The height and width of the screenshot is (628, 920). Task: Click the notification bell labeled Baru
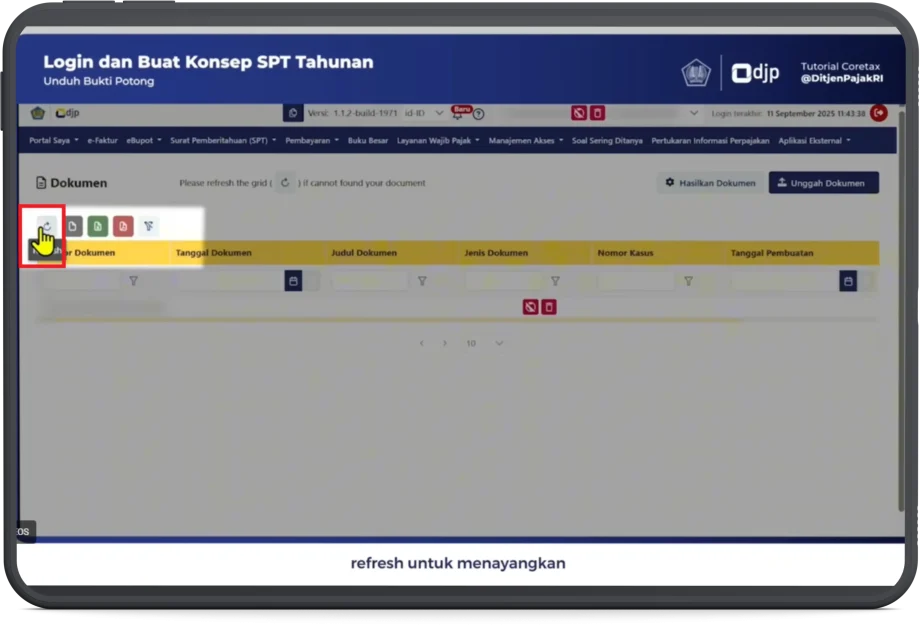point(458,113)
